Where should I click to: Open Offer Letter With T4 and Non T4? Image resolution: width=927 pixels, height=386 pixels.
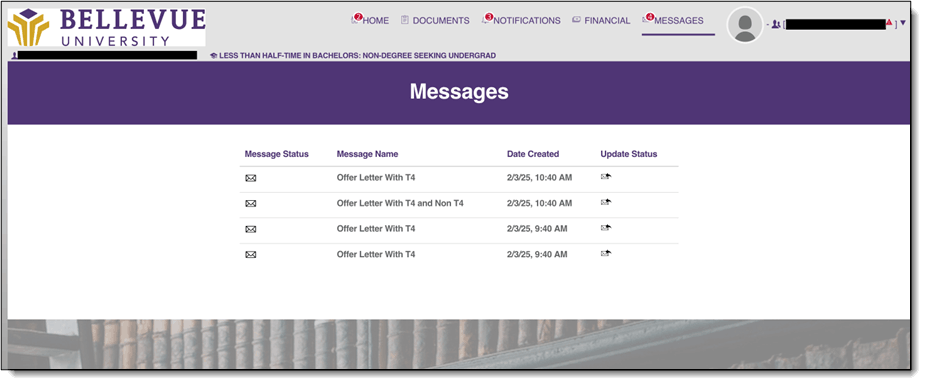click(400, 203)
